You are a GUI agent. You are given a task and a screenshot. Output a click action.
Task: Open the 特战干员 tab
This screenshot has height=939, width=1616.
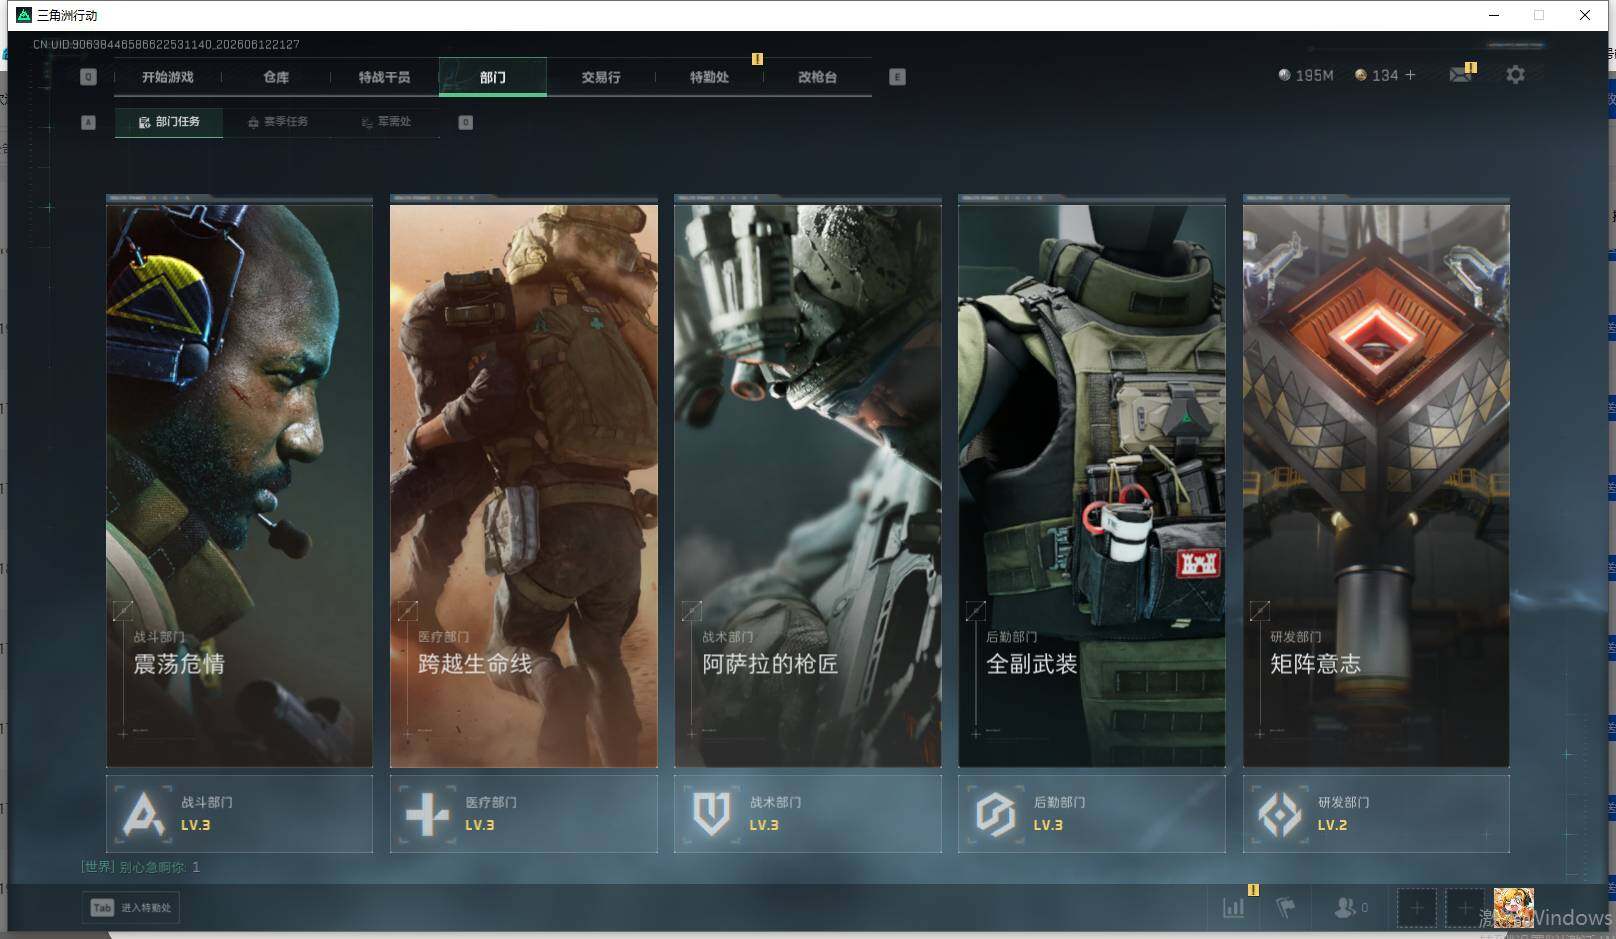tap(384, 77)
